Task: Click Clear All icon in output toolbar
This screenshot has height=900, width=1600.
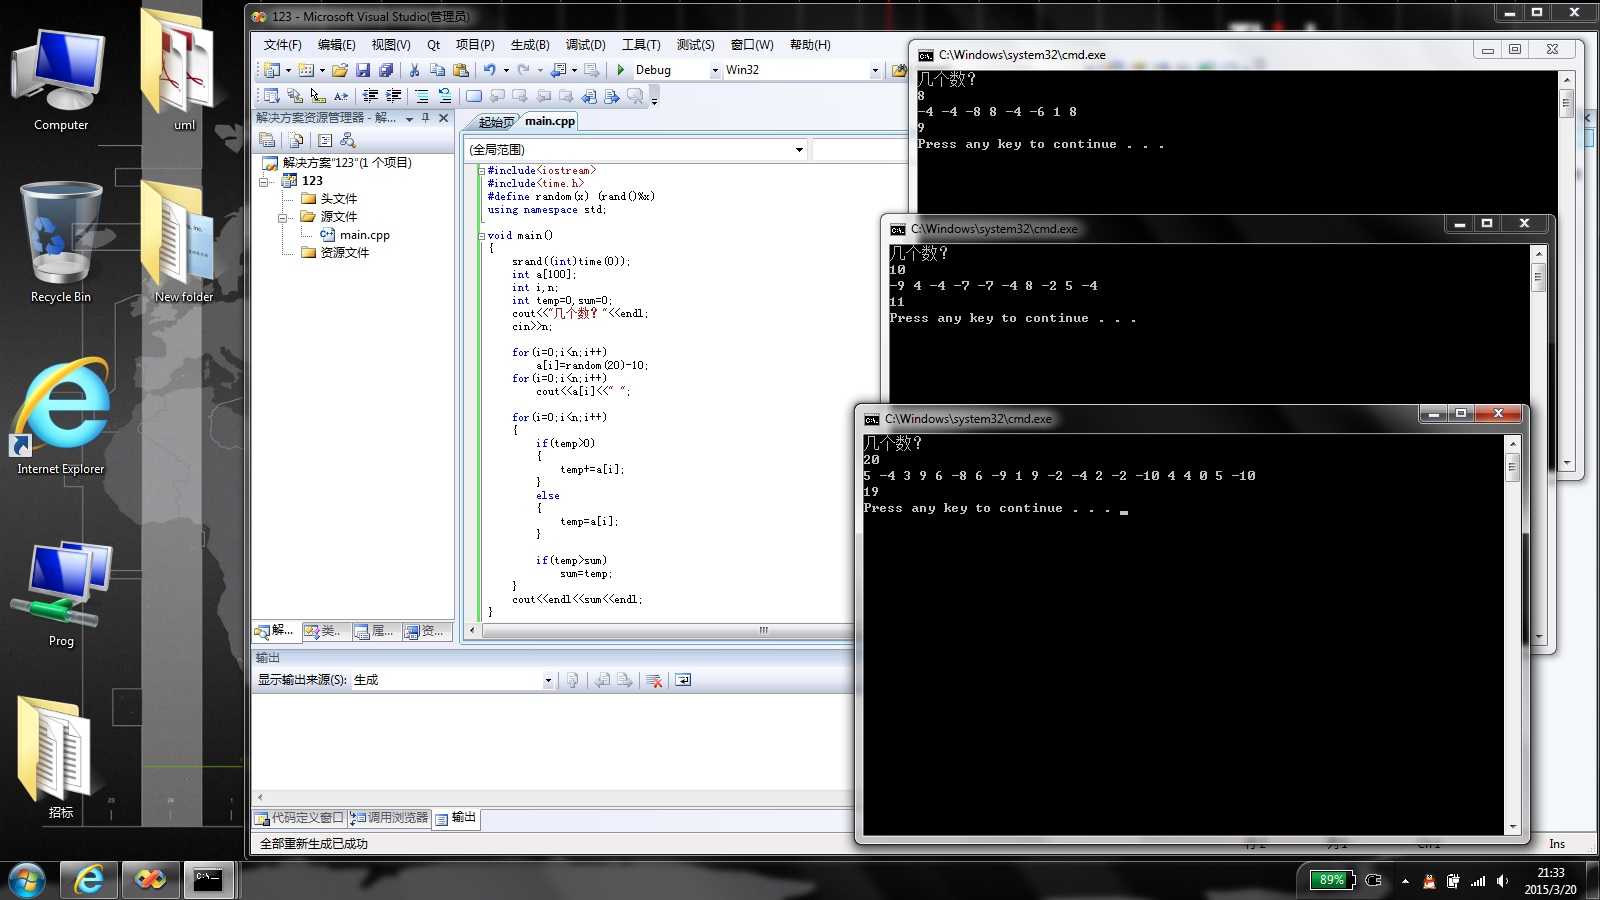Action: coord(654,680)
